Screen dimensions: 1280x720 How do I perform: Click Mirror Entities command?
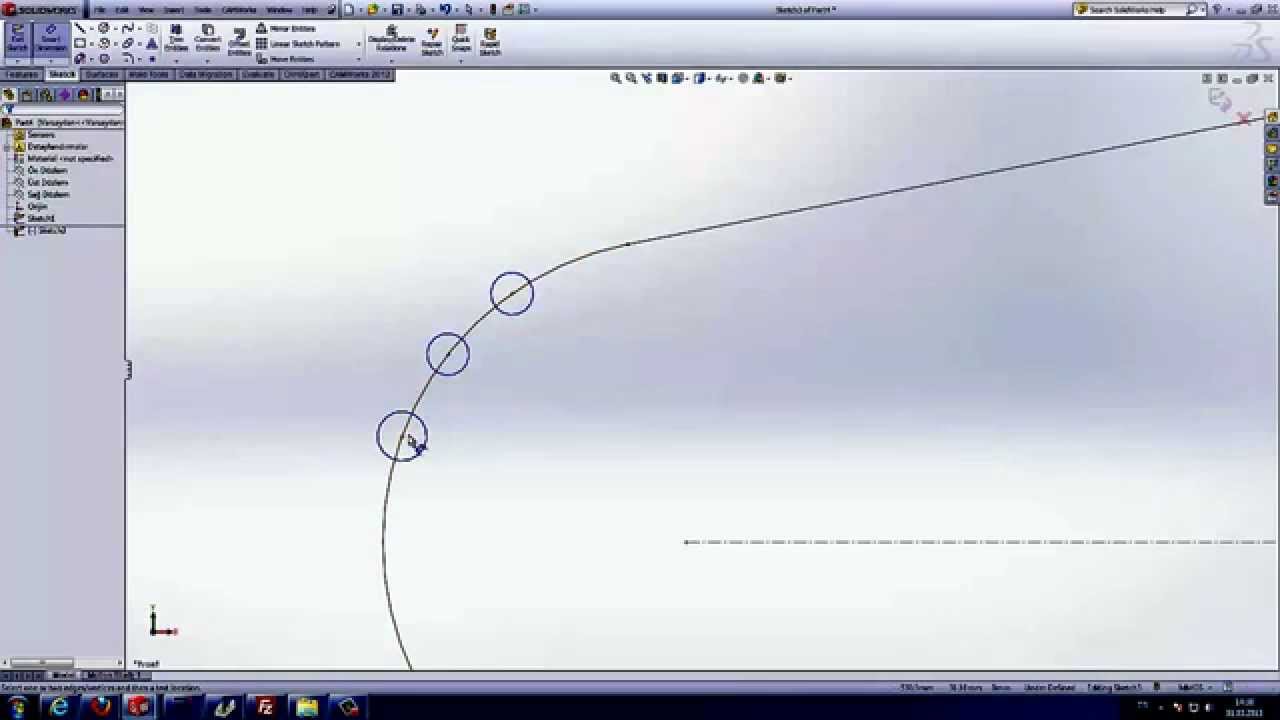(x=285, y=29)
